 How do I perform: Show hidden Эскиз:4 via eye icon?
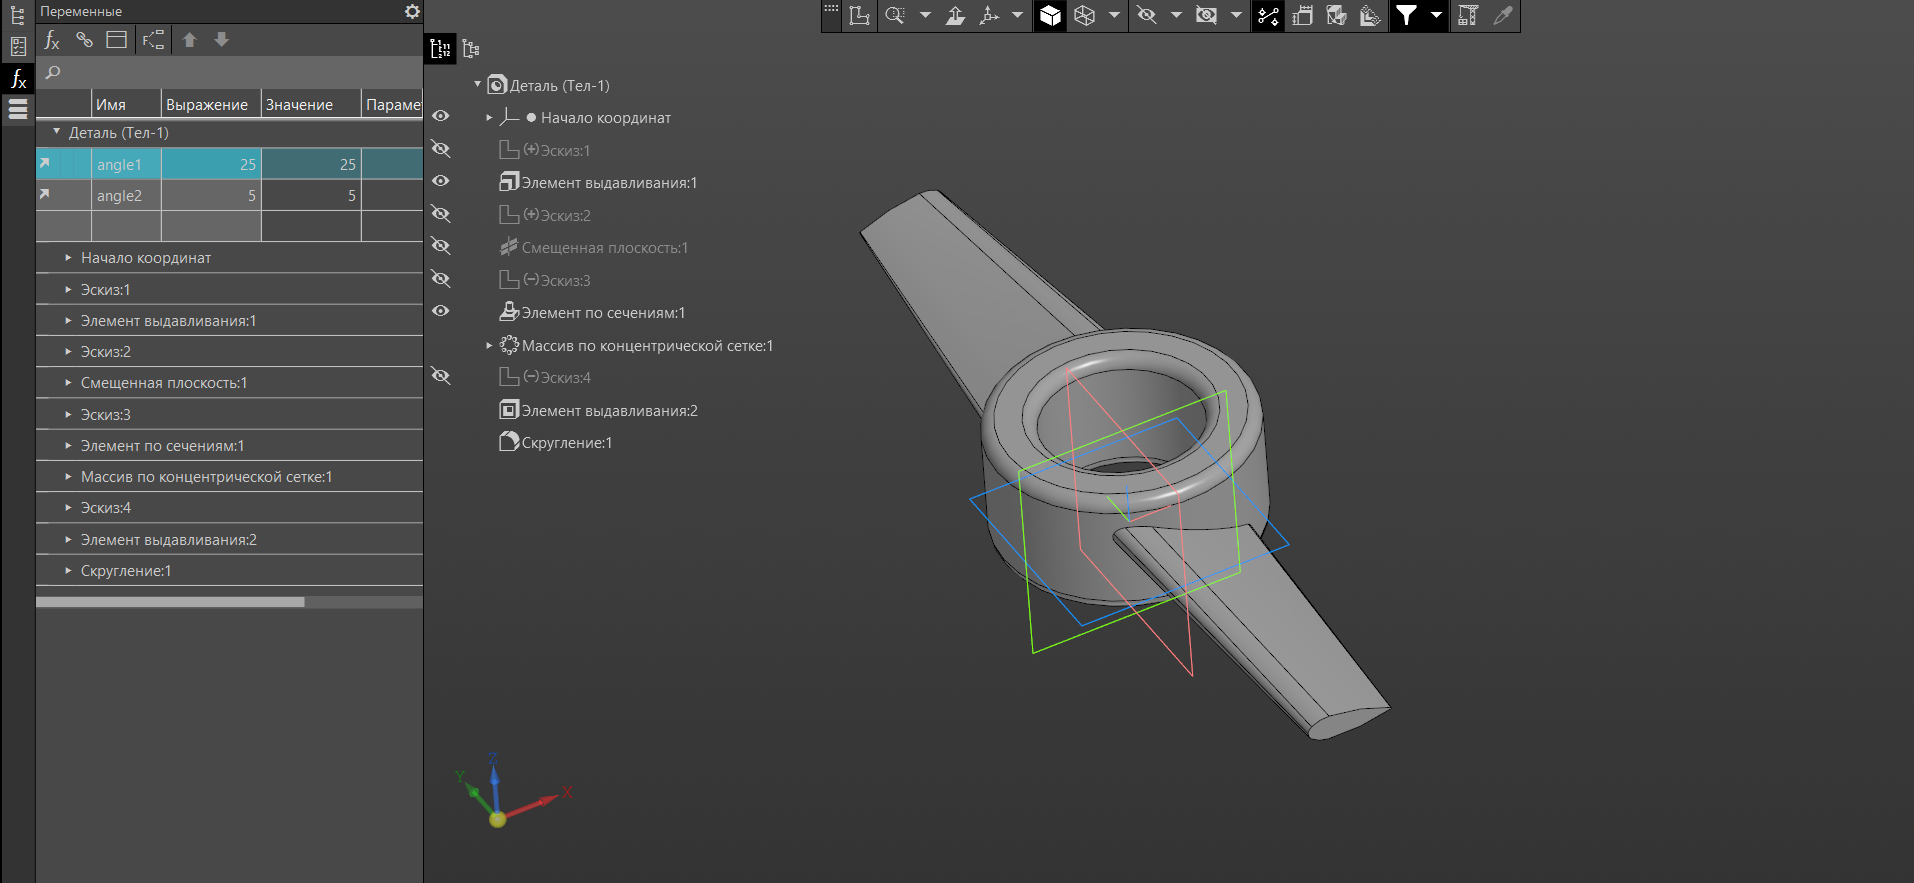click(x=440, y=376)
